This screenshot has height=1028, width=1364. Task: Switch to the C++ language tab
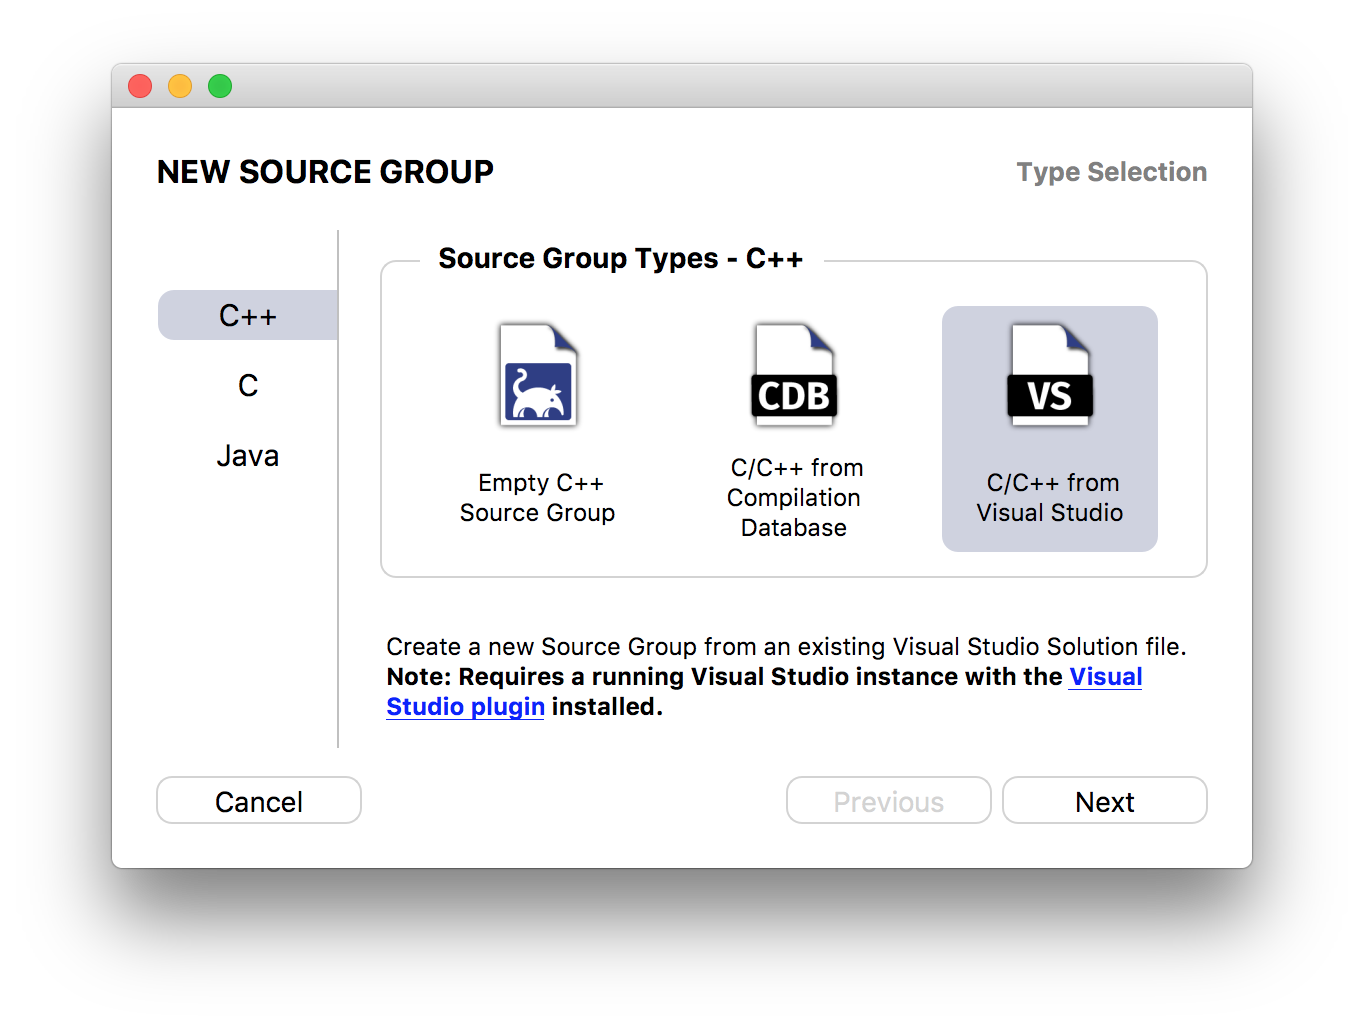click(x=248, y=315)
